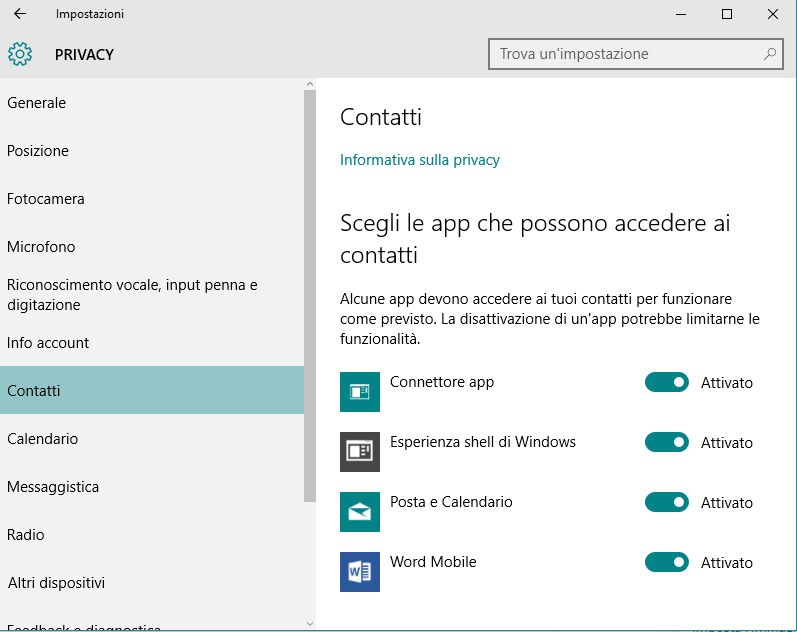The height and width of the screenshot is (632, 797).
Task: Click the Esperienza shell di Windows icon
Action: [x=360, y=452]
